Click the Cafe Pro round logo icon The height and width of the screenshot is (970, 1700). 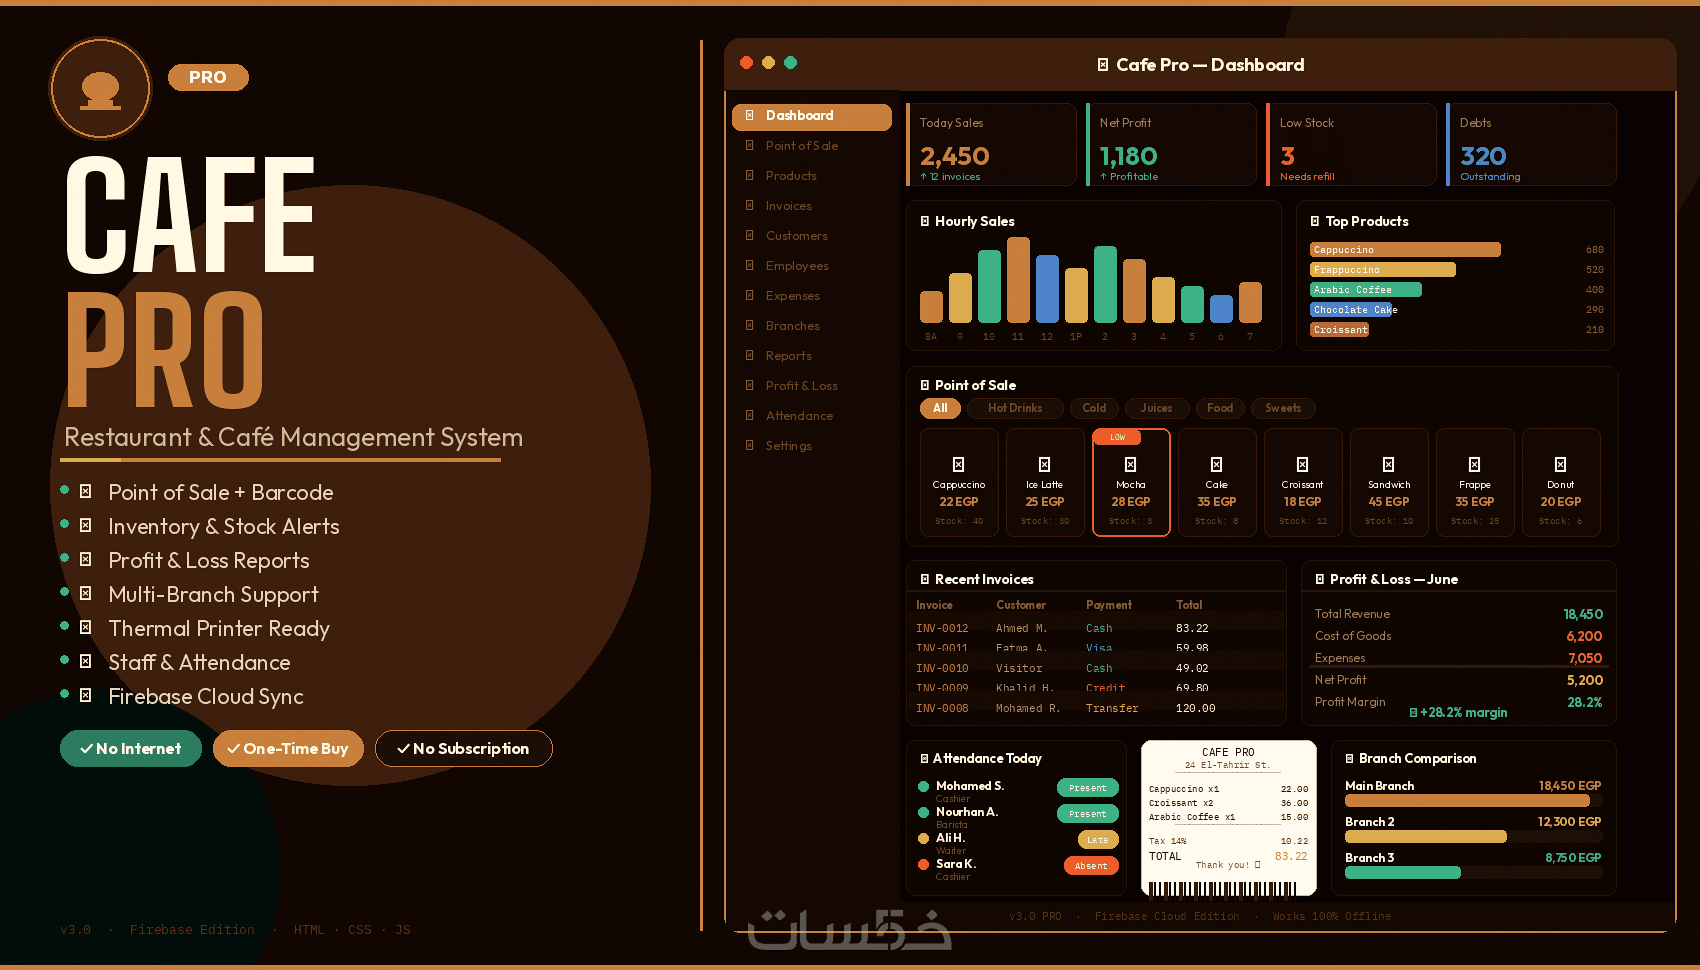click(100, 89)
